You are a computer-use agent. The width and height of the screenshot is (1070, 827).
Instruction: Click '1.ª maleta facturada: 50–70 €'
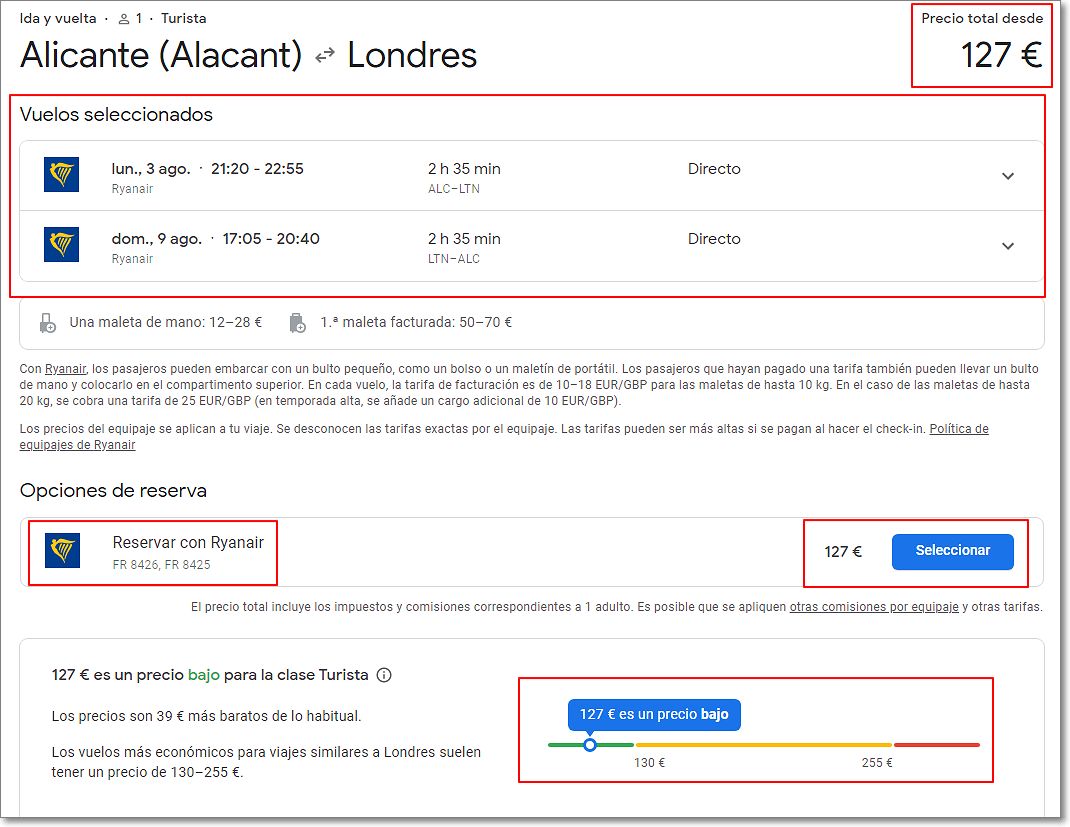click(416, 322)
